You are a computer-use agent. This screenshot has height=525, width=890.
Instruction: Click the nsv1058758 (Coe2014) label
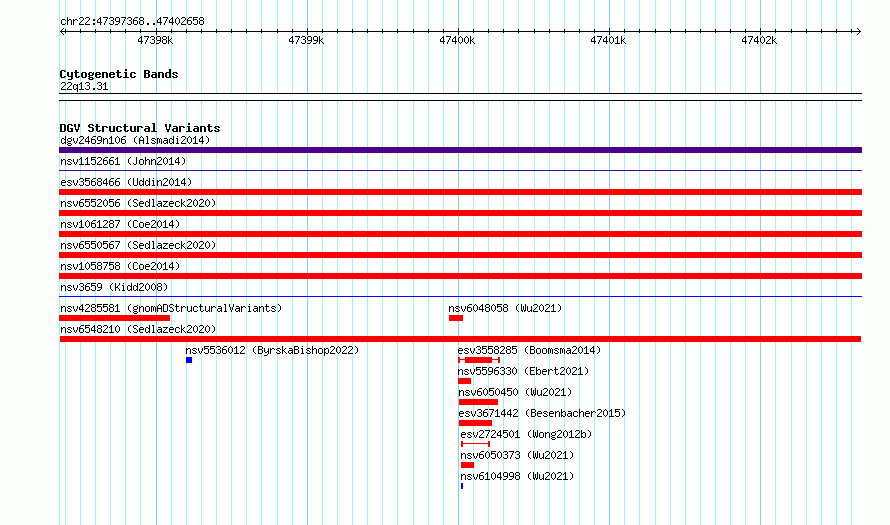point(120,266)
